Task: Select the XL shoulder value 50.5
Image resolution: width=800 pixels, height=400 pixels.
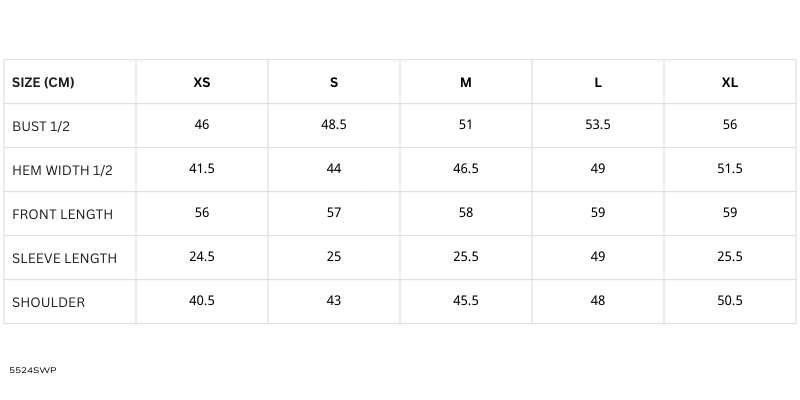Action: (x=730, y=301)
